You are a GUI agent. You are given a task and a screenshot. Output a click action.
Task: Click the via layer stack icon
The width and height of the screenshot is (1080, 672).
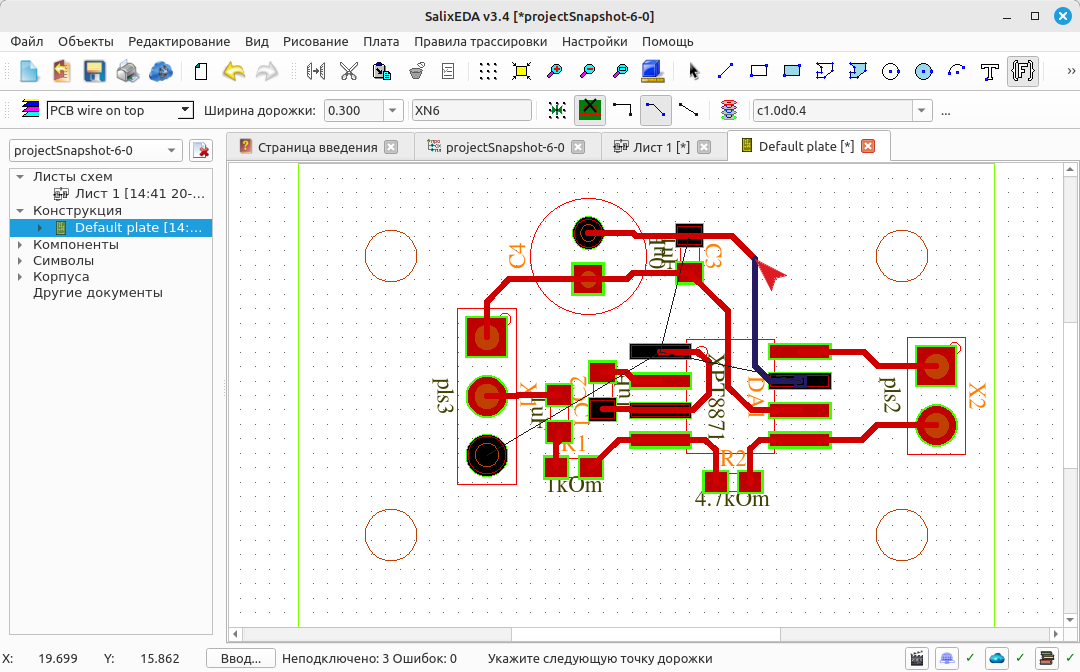tap(729, 109)
